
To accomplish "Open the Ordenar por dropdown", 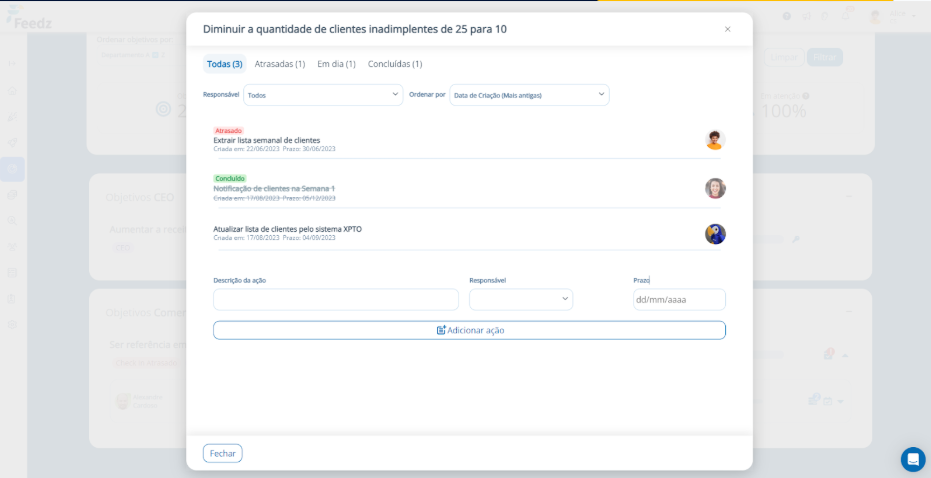I will (529, 95).
